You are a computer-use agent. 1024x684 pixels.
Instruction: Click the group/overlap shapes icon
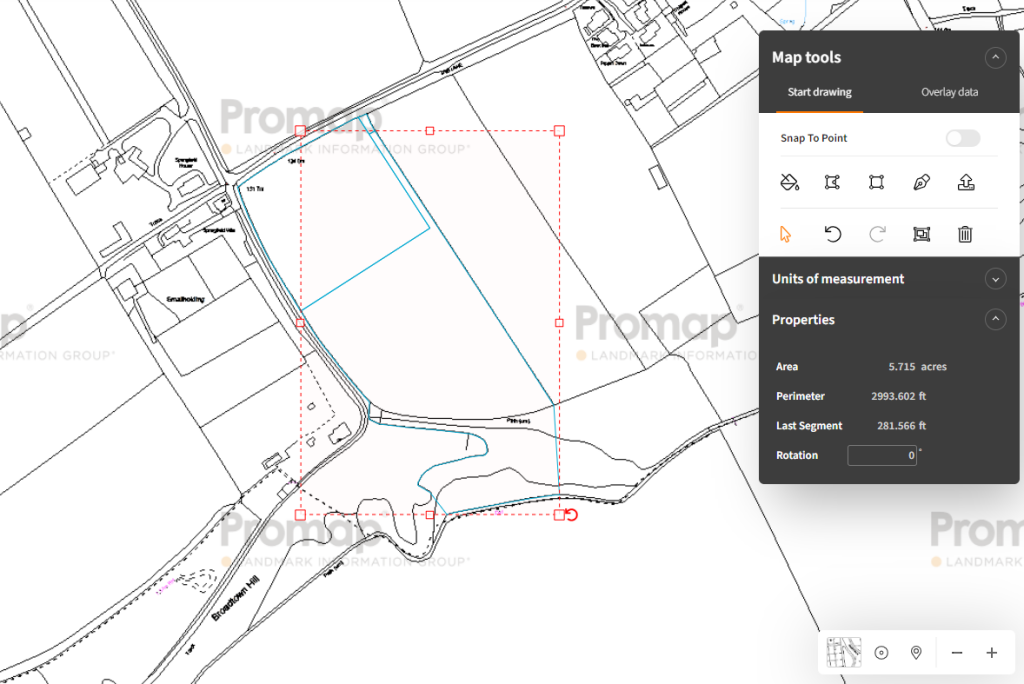pos(921,234)
